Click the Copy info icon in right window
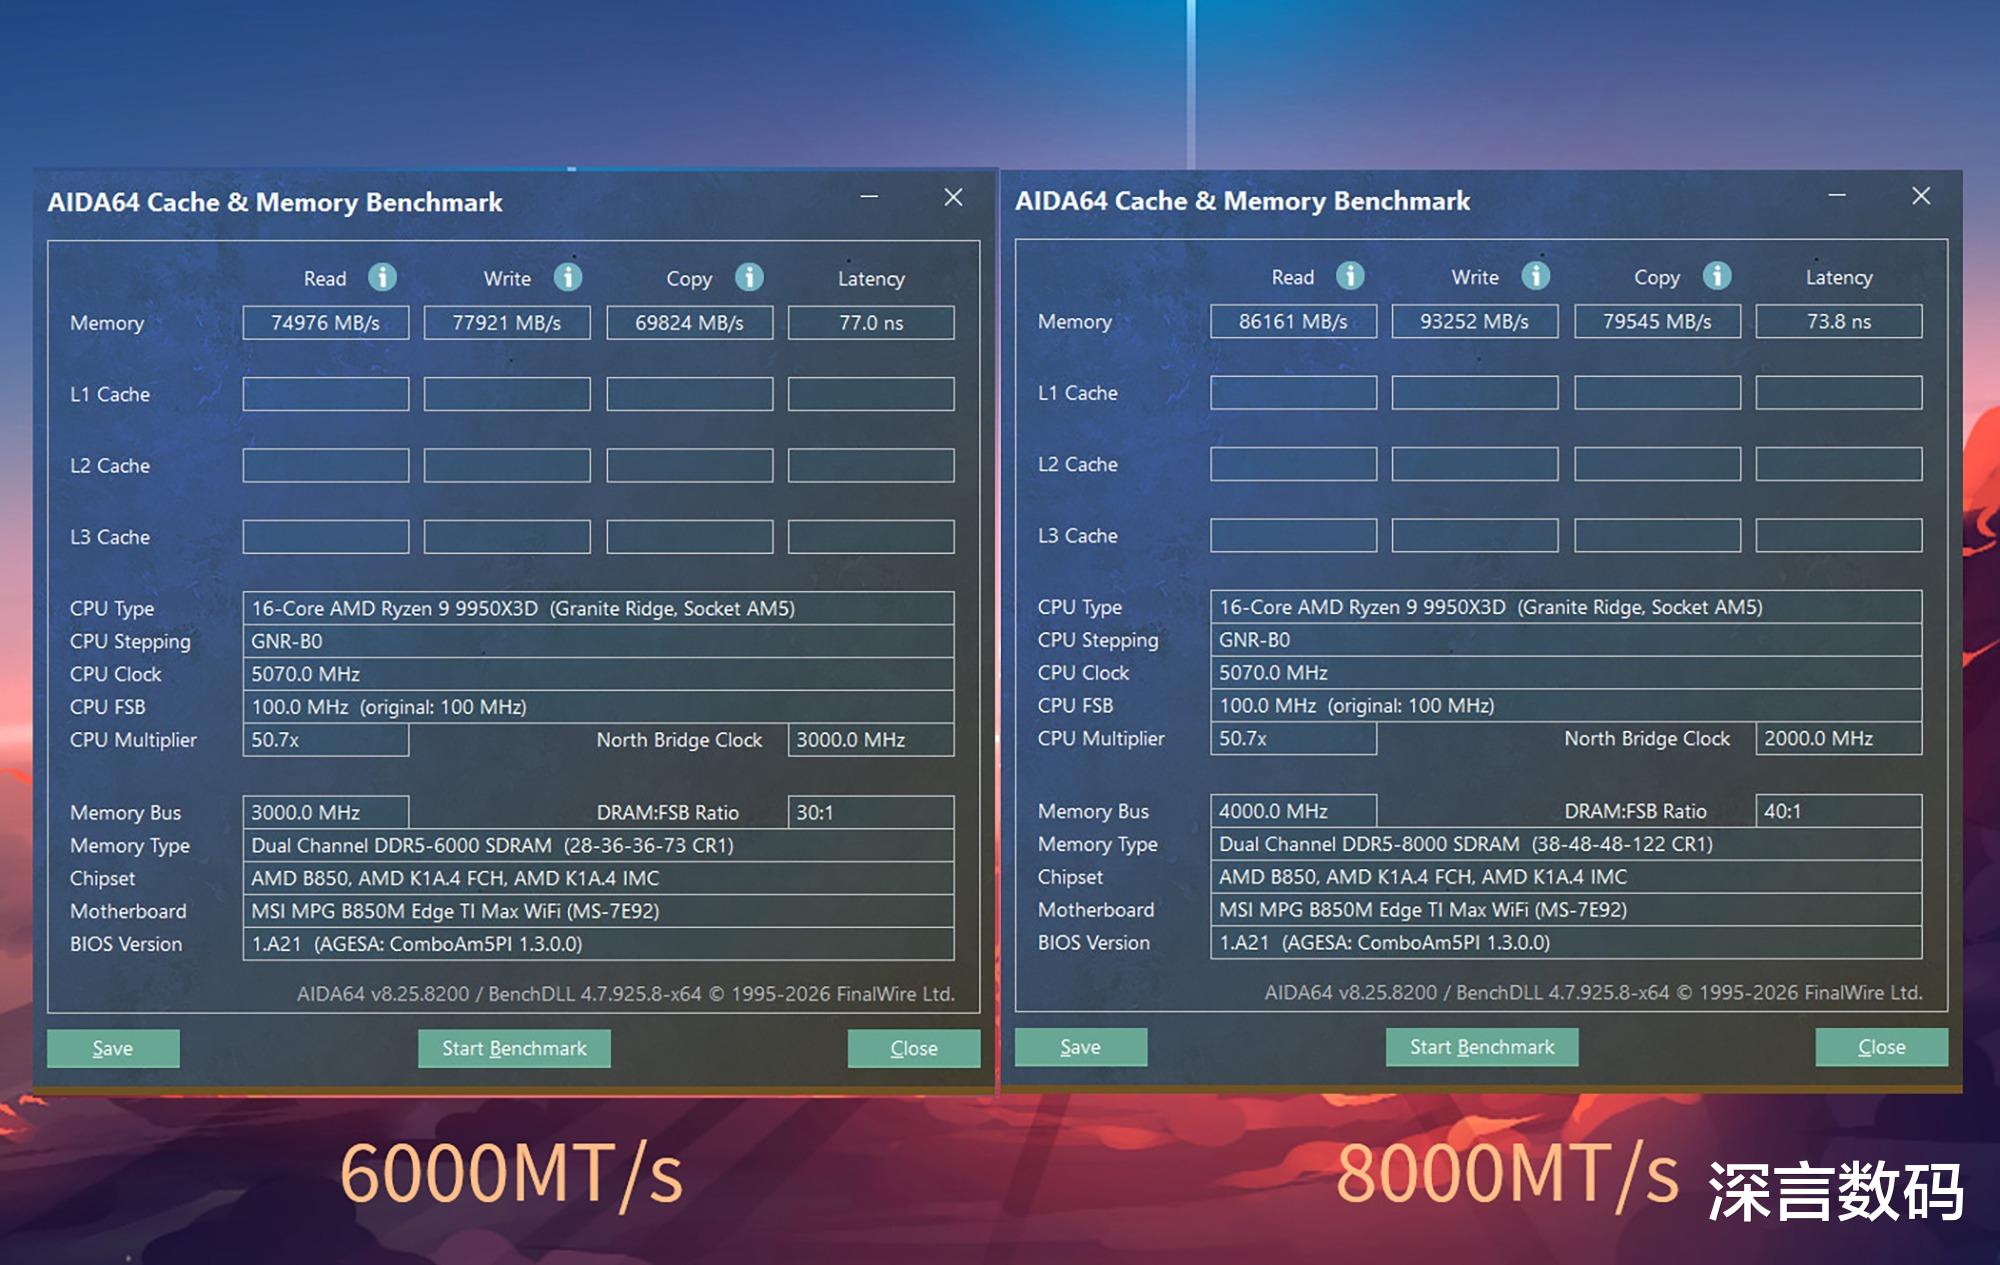2000x1265 pixels. pos(1717,276)
